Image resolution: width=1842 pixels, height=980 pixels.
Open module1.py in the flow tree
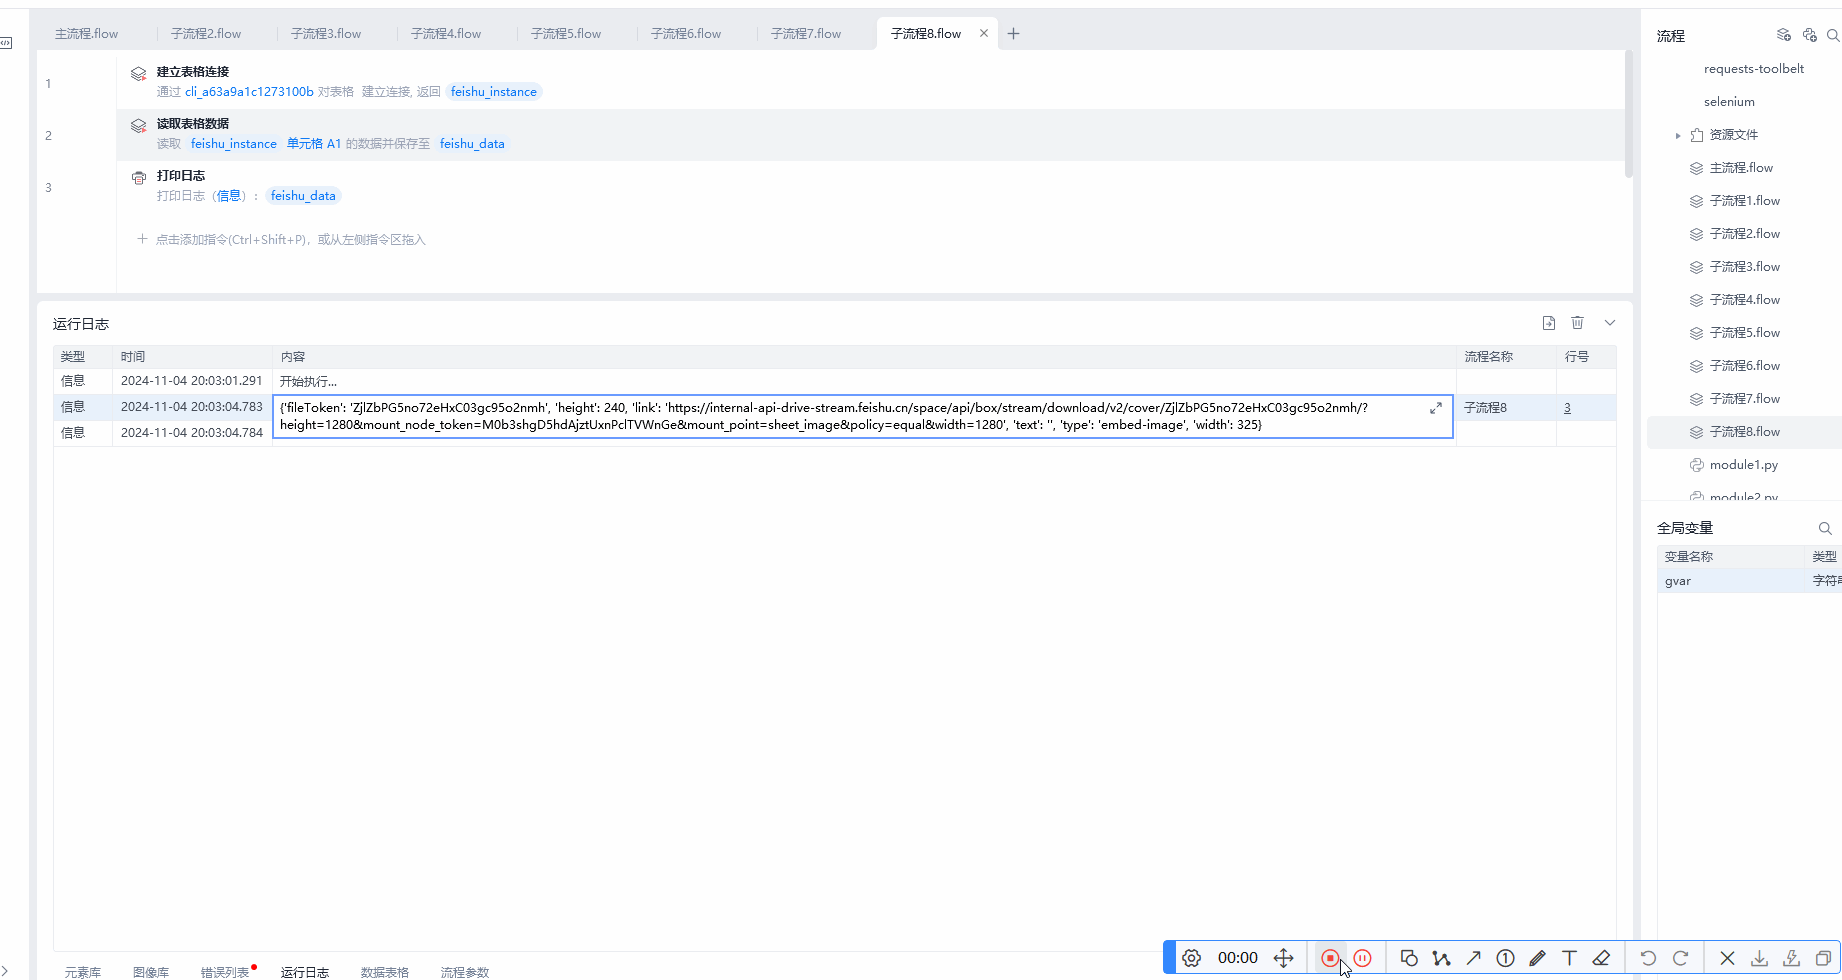pos(1743,465)
